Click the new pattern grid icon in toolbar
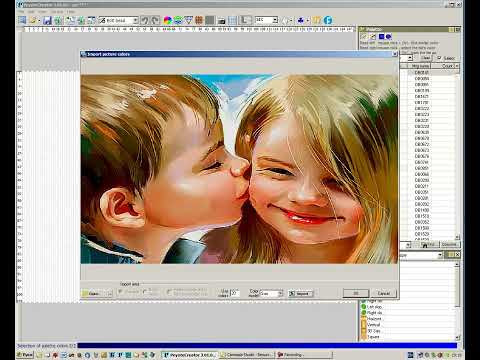This screenshot has width=480, height=360. (x=22, y=20)
